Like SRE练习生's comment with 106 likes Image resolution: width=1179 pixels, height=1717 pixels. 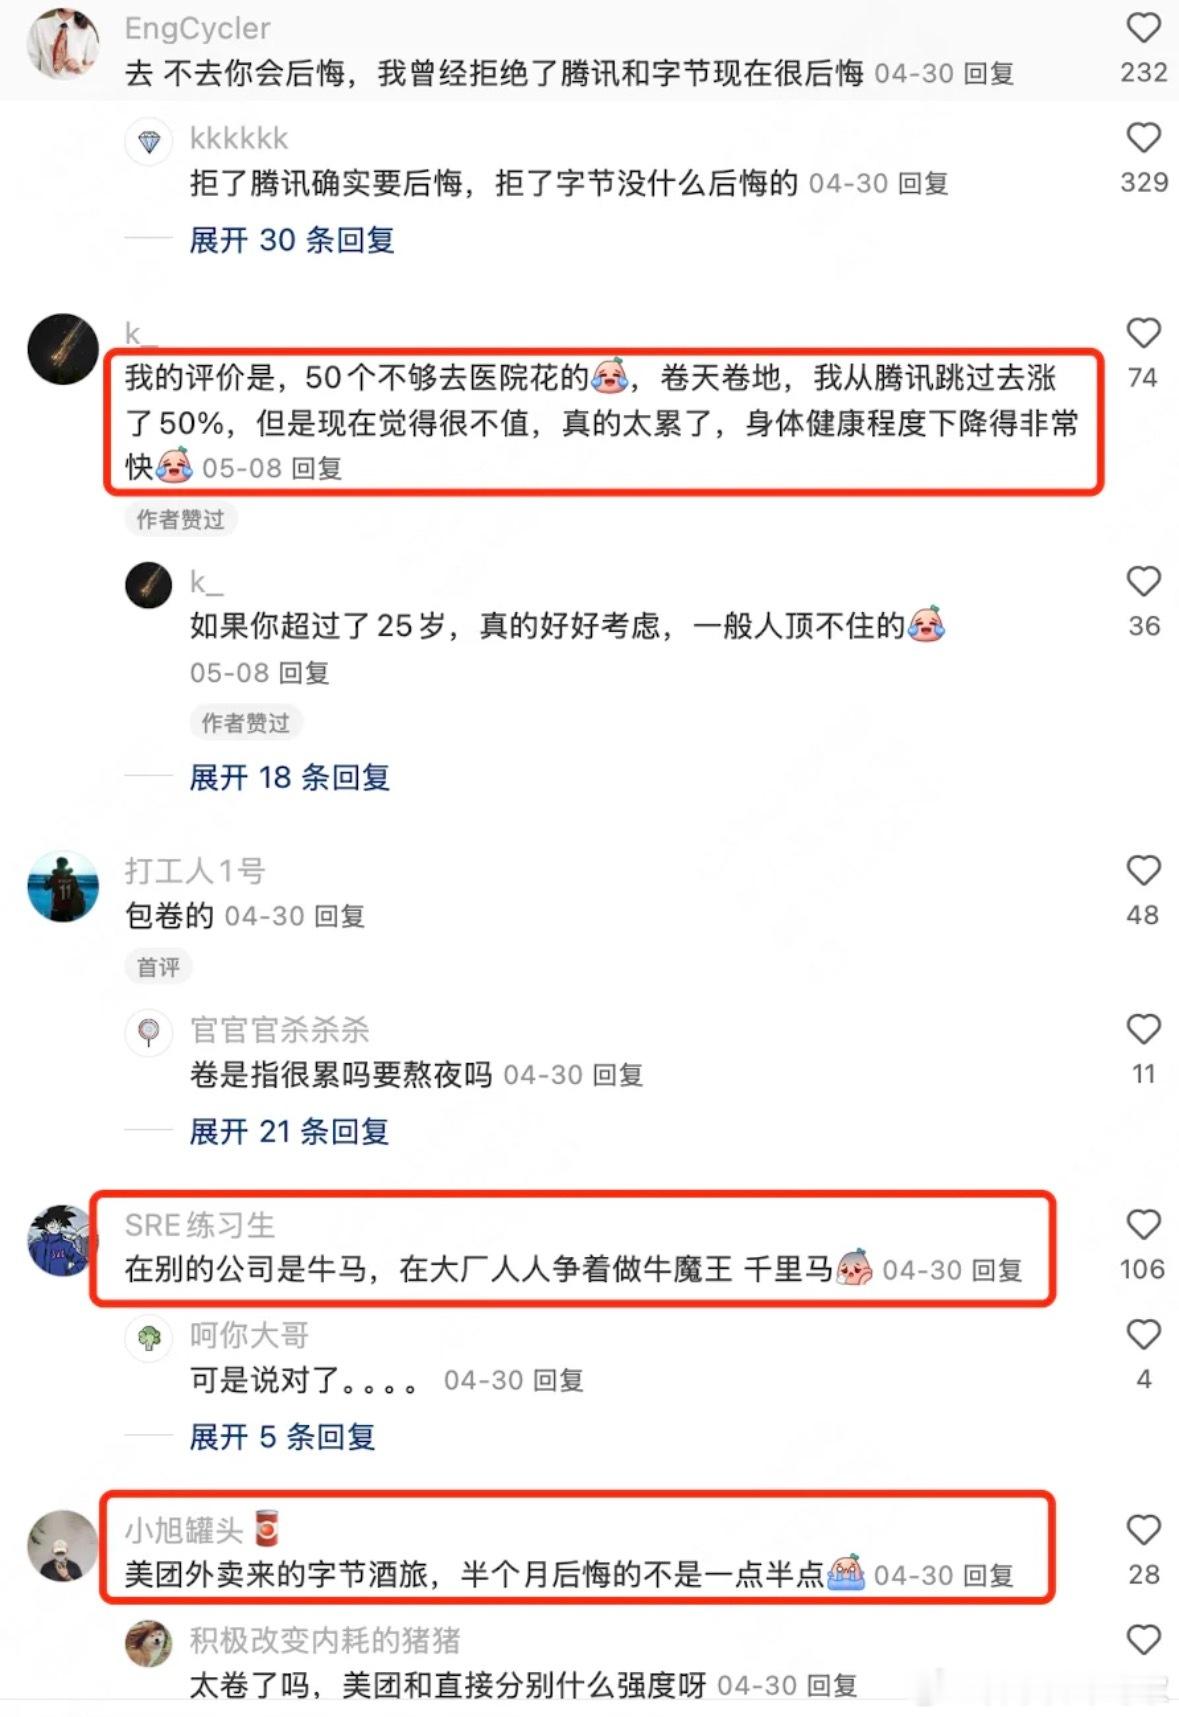coord(1143,1225)
